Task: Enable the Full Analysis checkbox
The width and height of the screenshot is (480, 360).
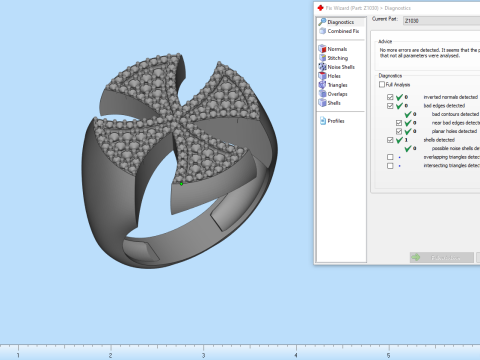Action: [x=382, y=85]
